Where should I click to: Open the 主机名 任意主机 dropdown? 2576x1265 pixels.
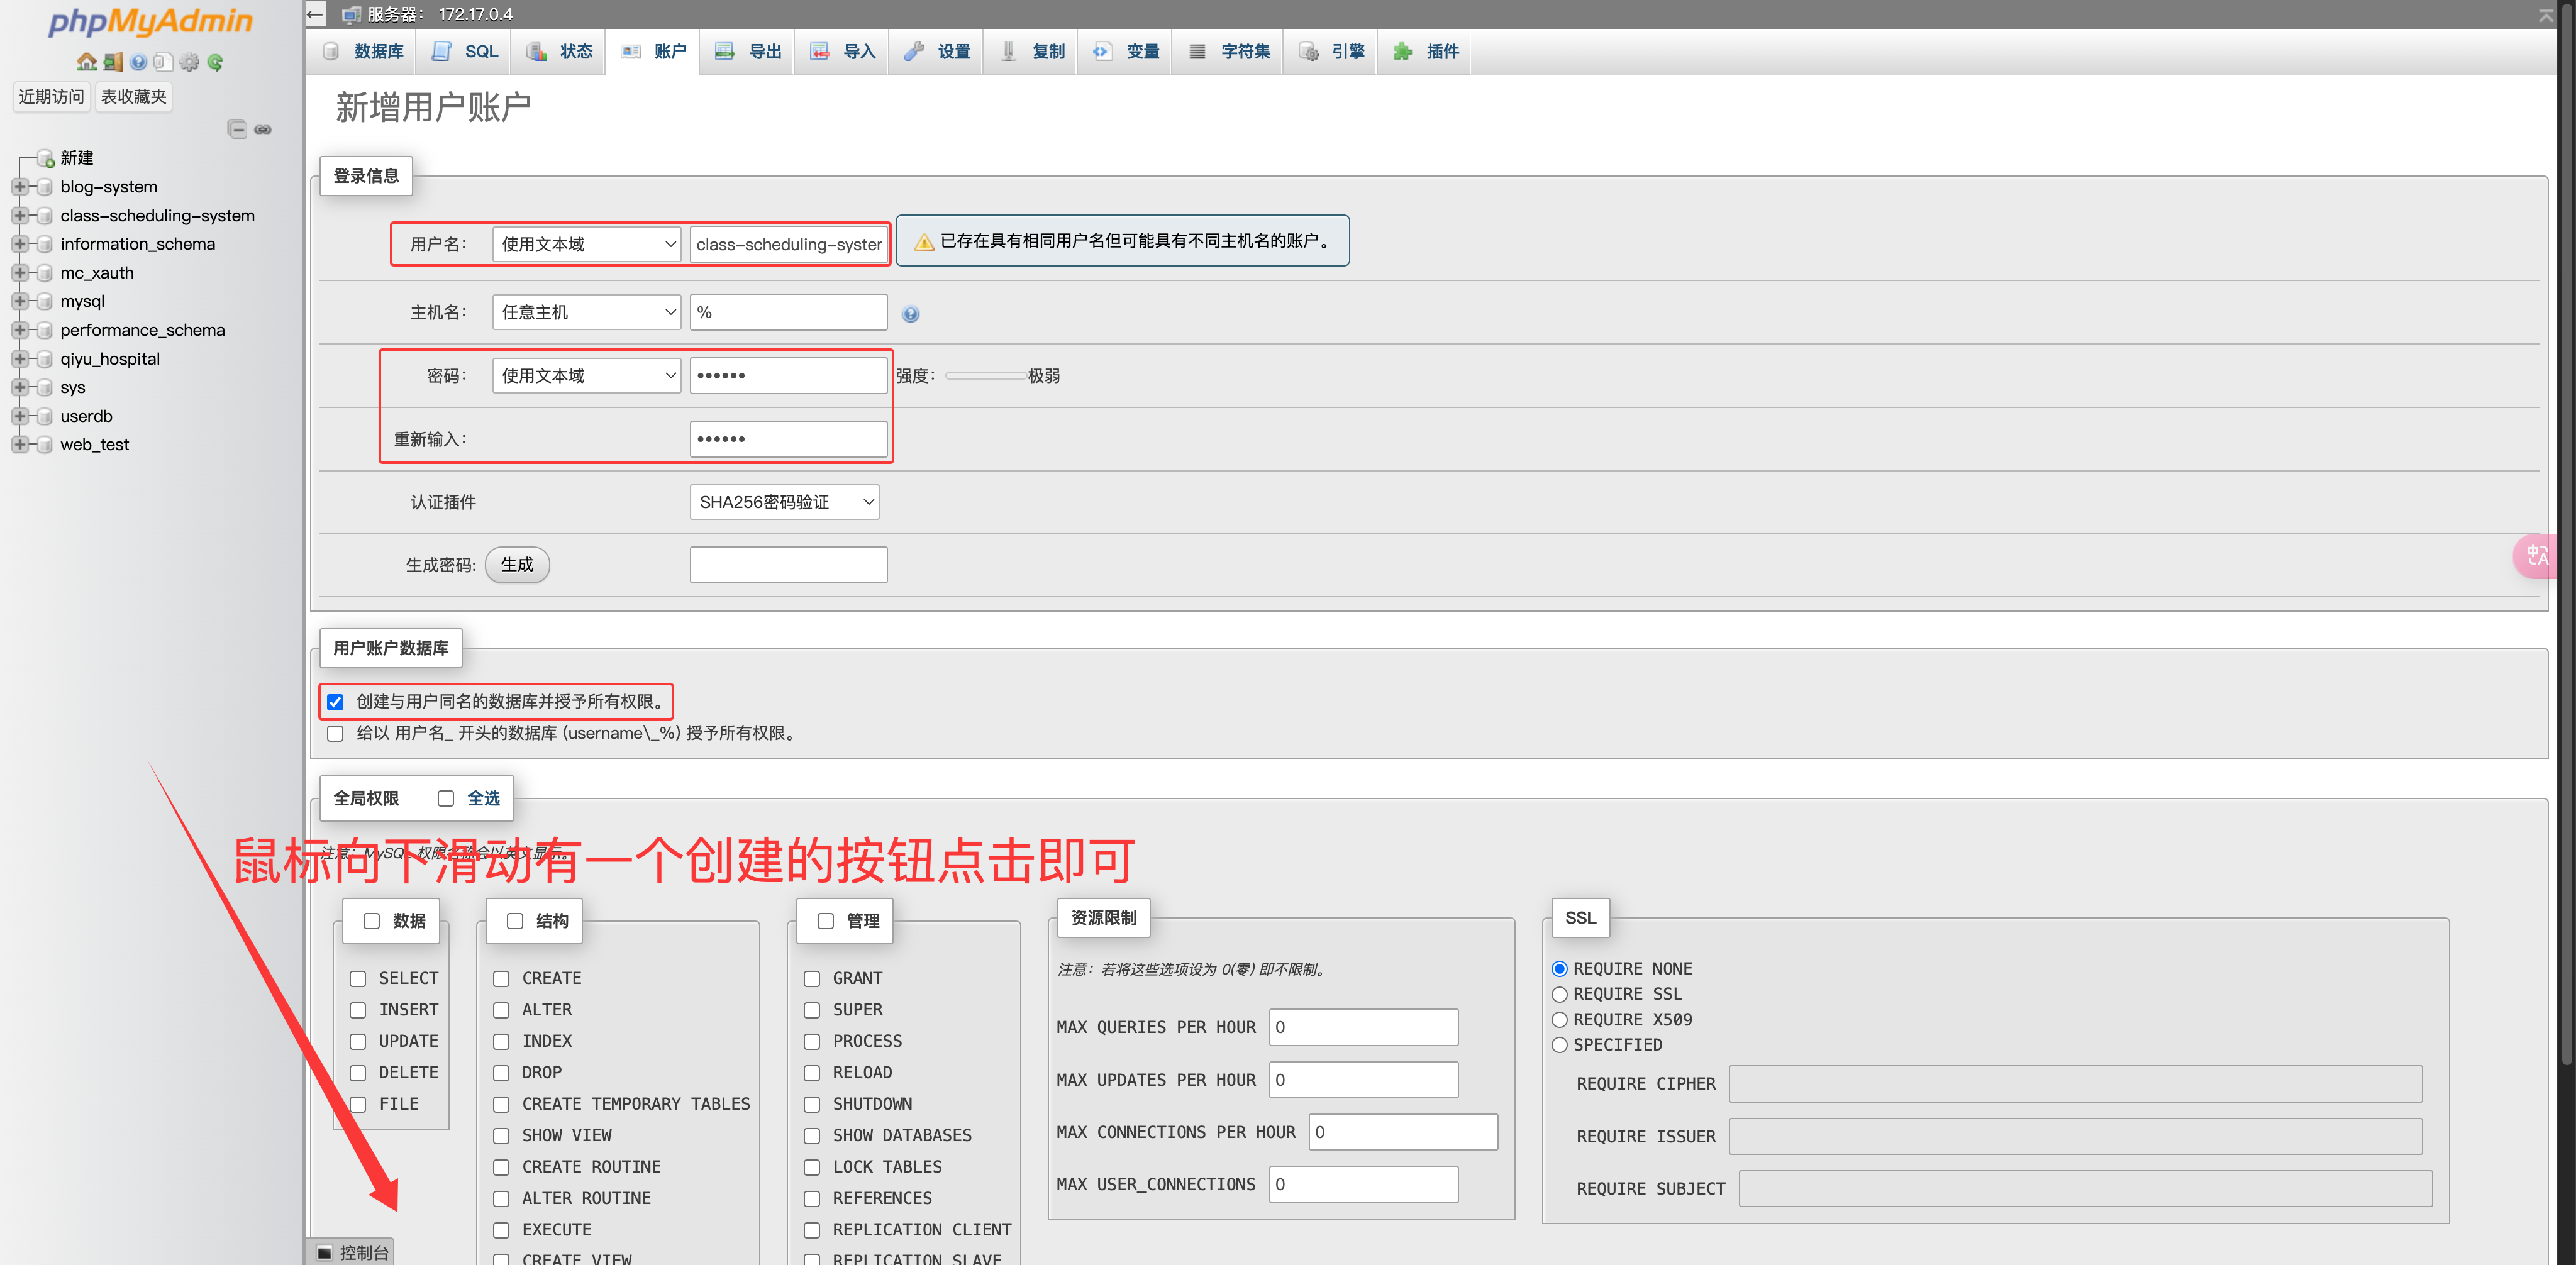pos(586,312)
